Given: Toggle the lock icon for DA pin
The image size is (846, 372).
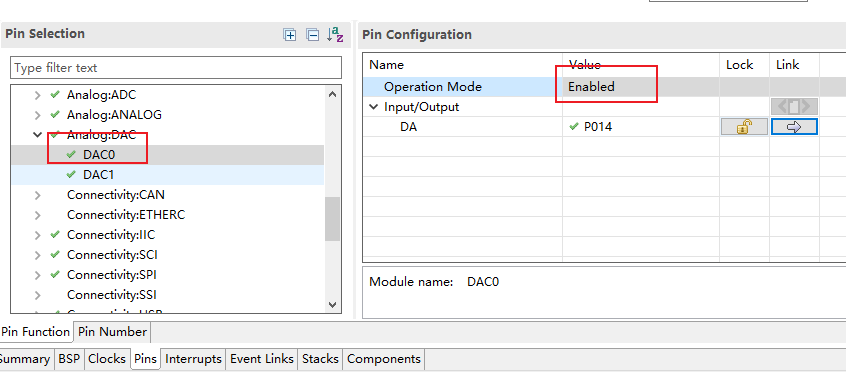Looking at the screenshot, I should [x=744, y=127].
